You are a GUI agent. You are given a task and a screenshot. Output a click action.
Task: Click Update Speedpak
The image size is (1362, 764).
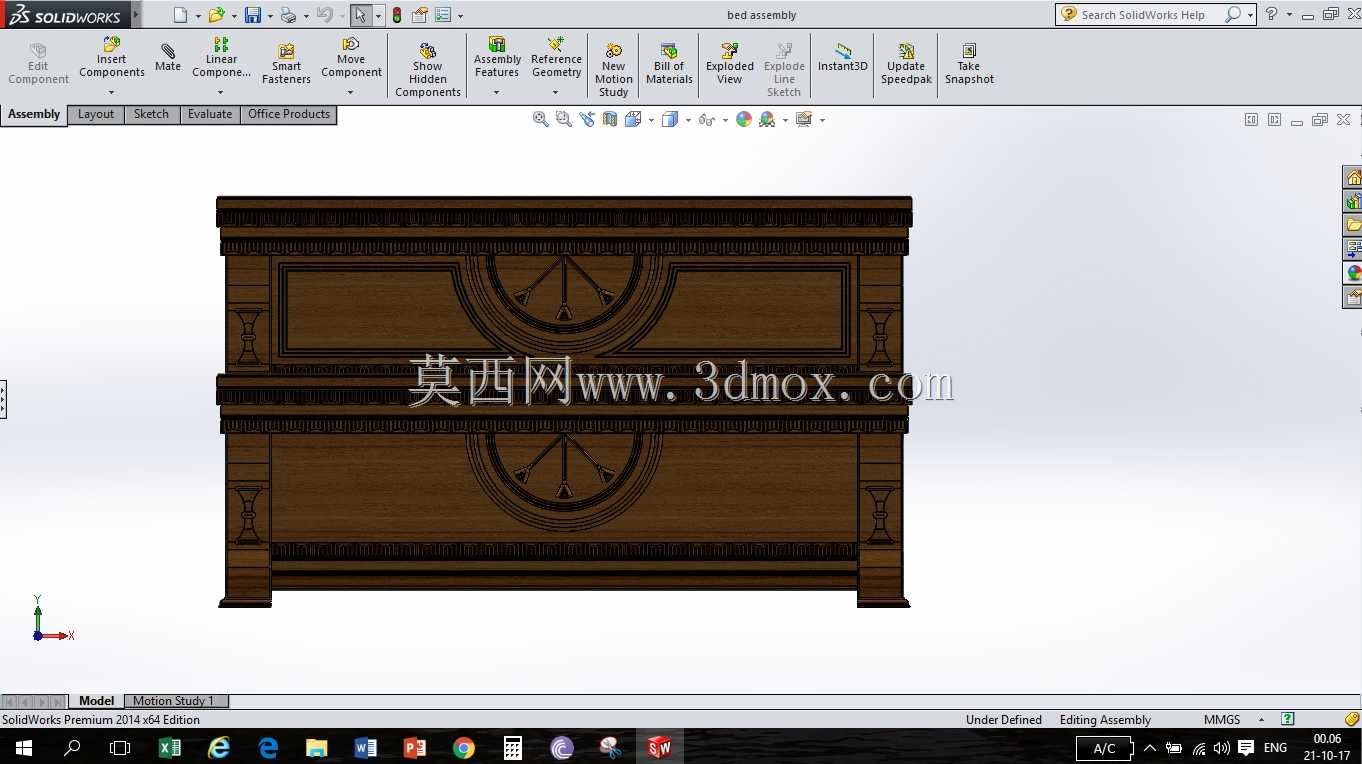tap(906, 64)
